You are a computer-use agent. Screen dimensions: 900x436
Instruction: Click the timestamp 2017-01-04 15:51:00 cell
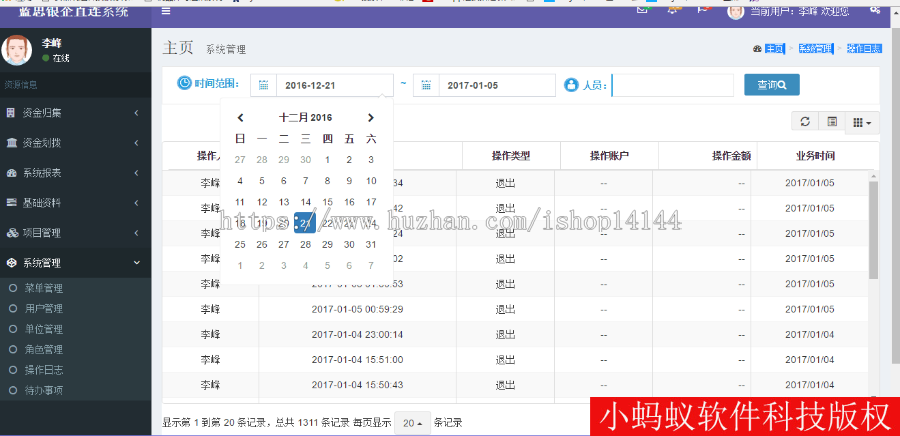click(357, 360)
